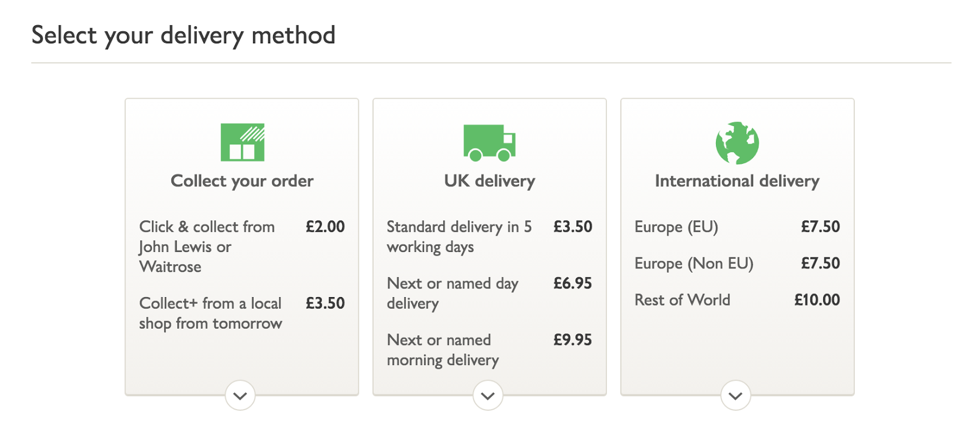Expand the Collect your order card chevron
The height and width of the screenshot is (442, 975).
[241, 395]
